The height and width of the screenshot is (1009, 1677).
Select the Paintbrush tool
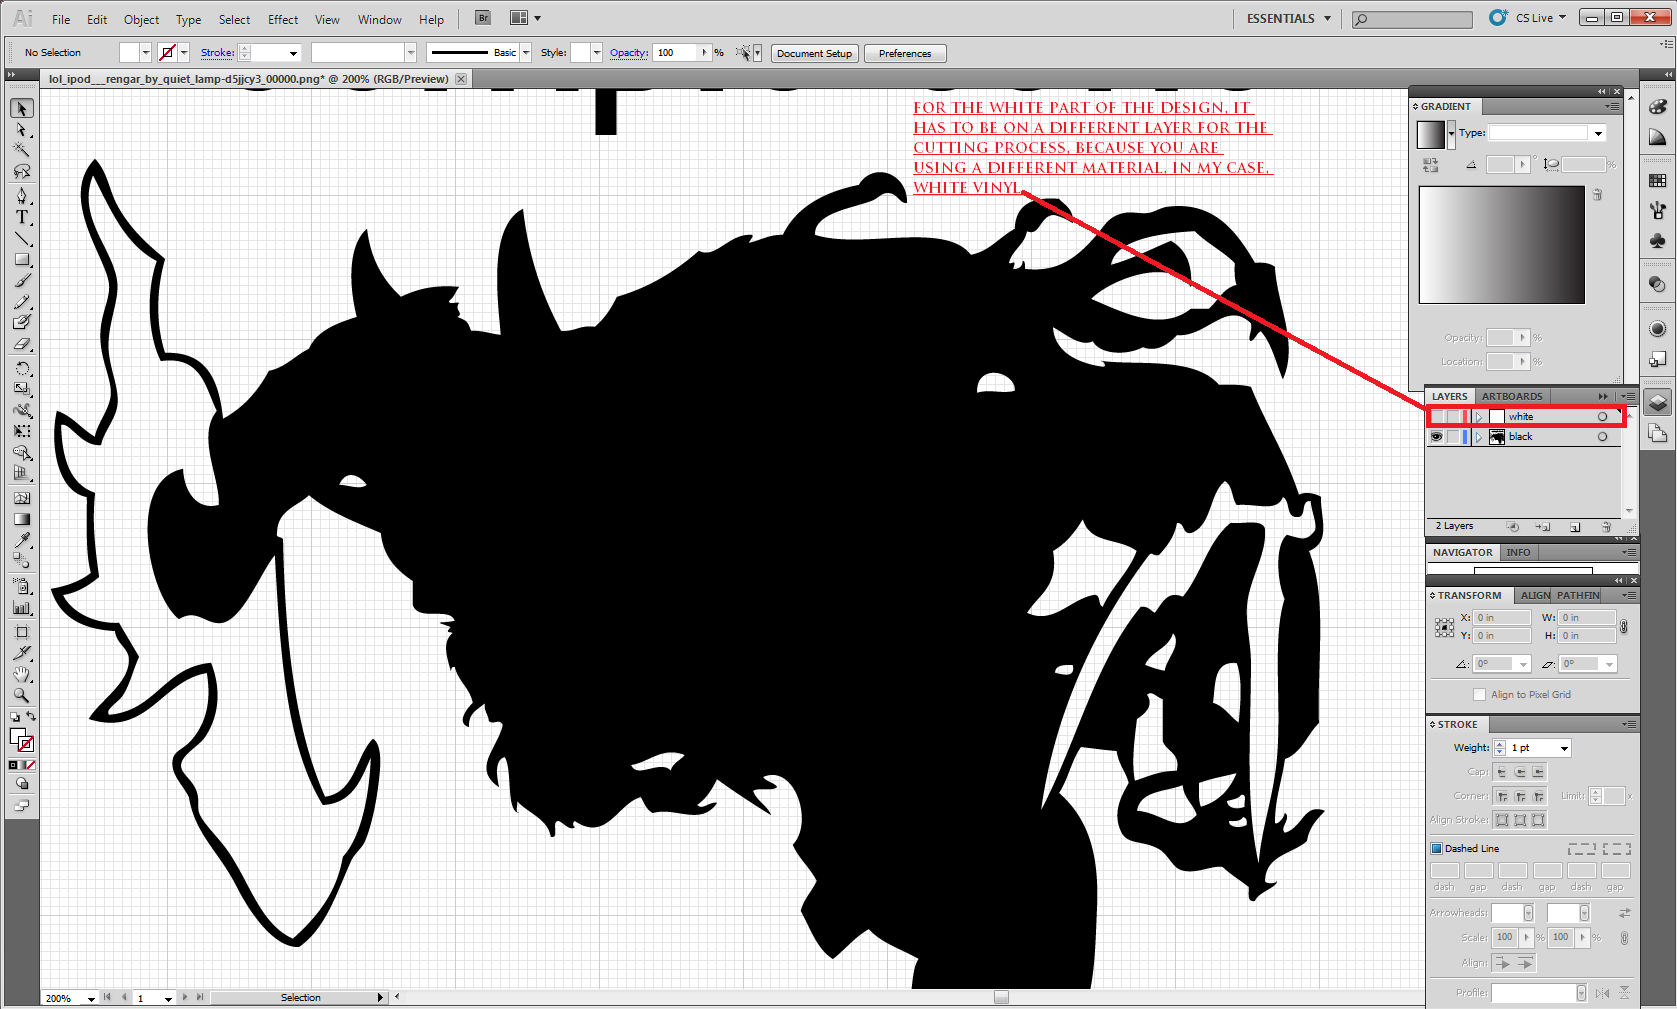[x=22, y=281]
